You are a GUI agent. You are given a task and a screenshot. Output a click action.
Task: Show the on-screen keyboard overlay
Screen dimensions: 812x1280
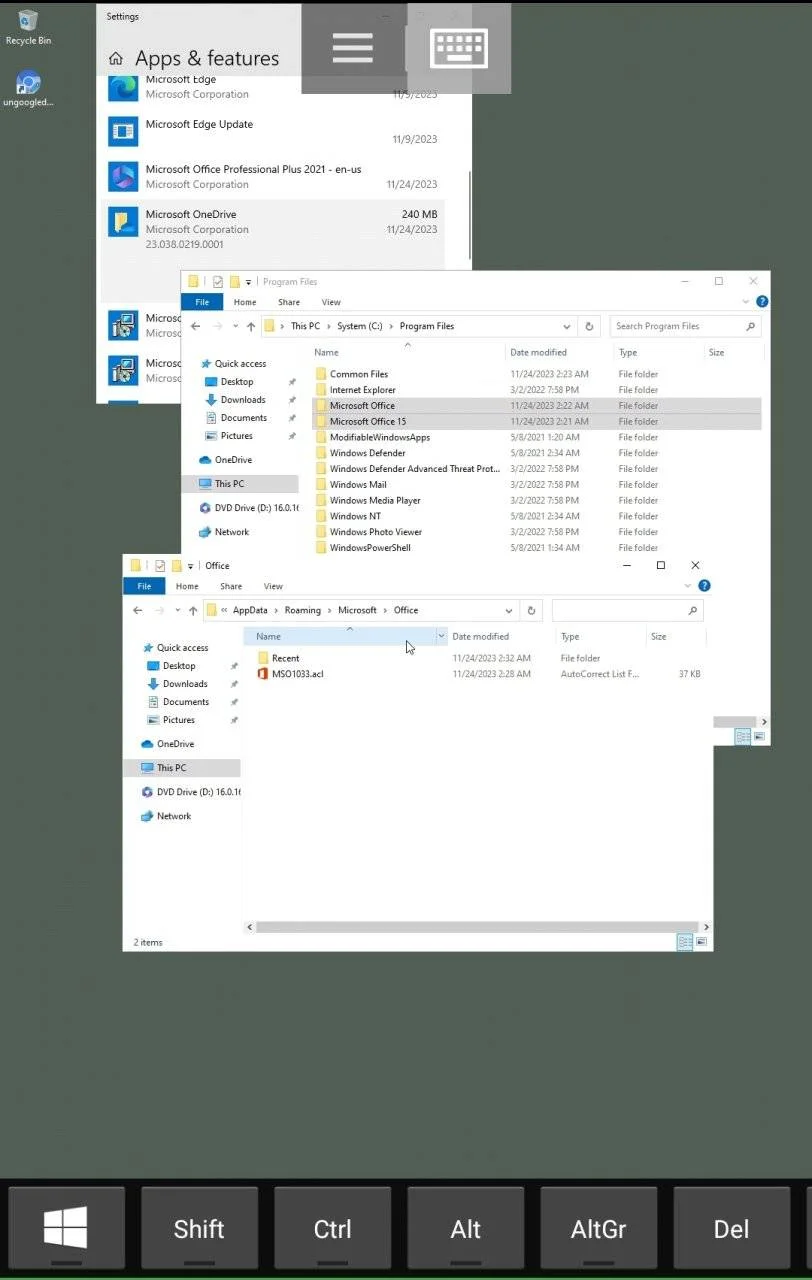[x=459, y=48]
